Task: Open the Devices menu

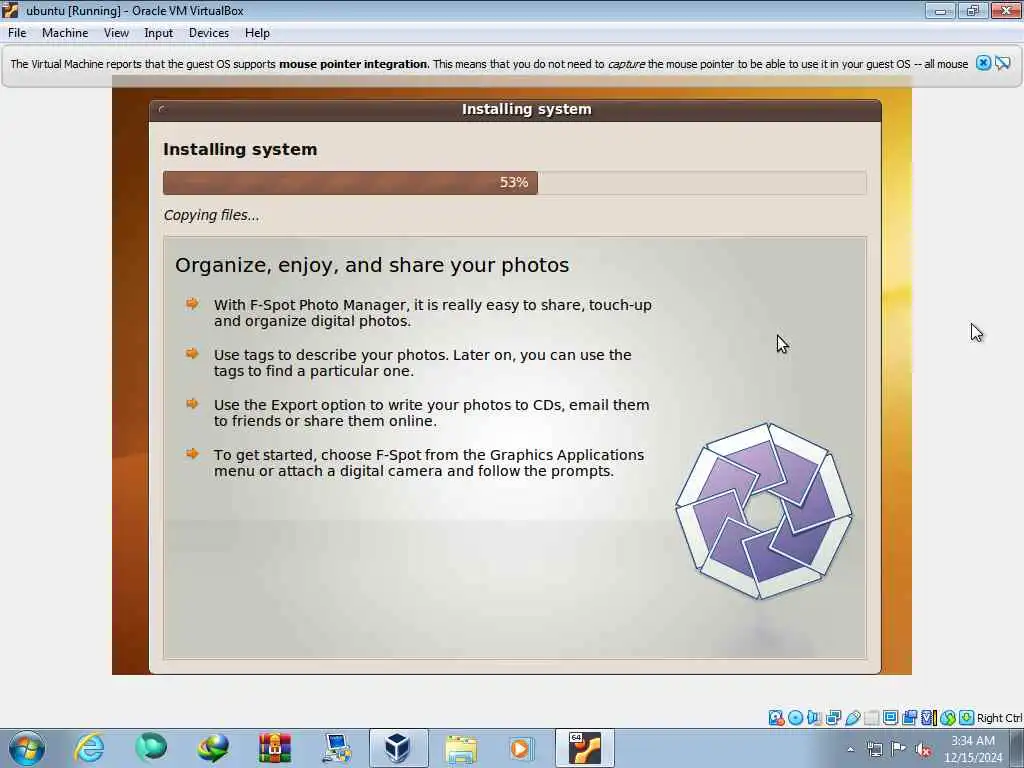Action: [208, 33]
